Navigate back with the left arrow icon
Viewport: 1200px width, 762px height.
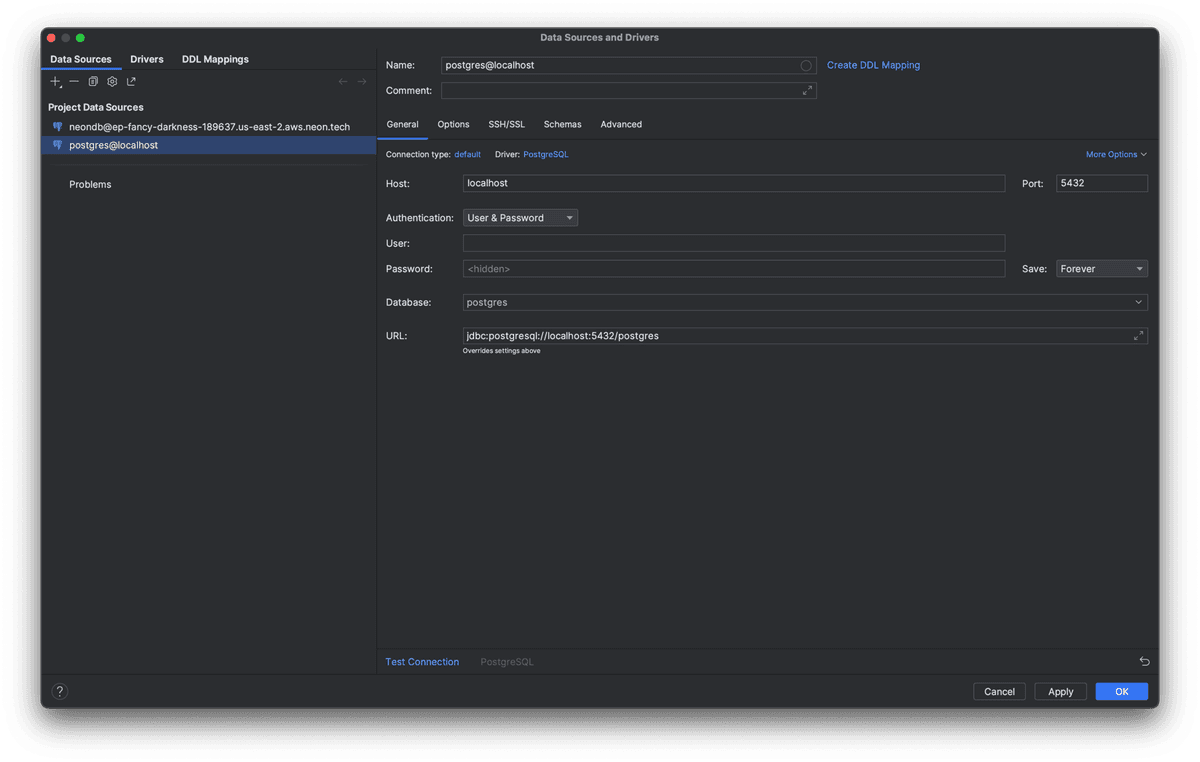point(342,81)
